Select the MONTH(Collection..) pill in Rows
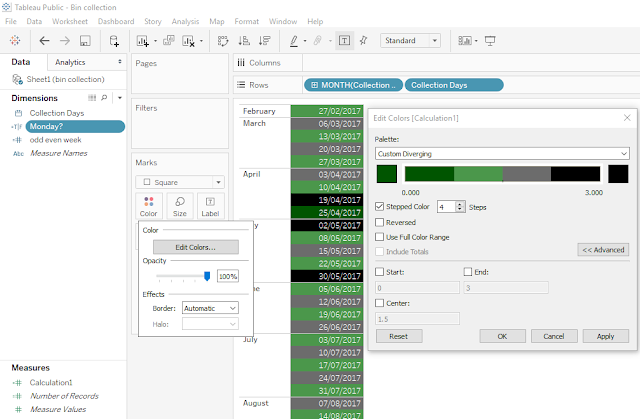 (353, 85)
